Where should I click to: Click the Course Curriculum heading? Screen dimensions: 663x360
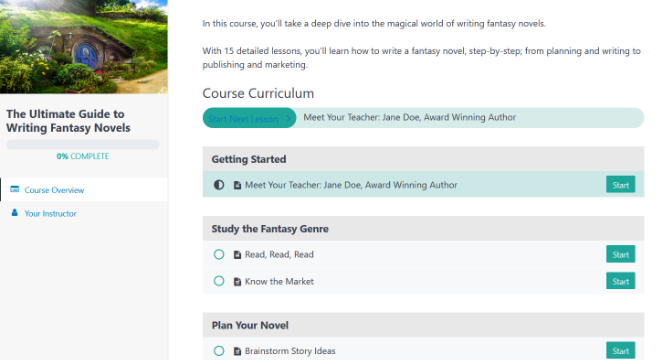[258, 93]
